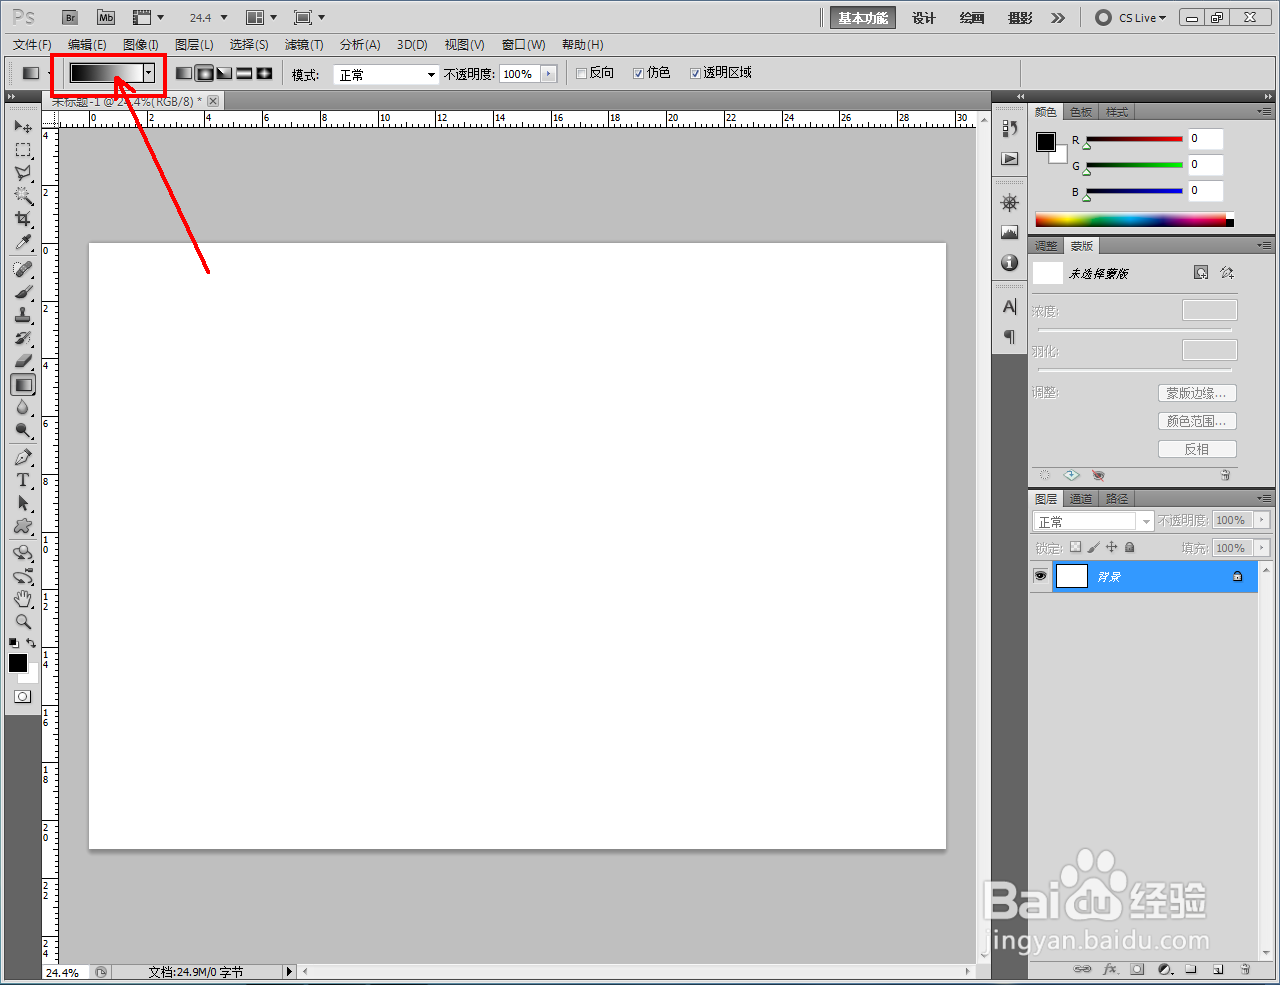Select the Brush tool
This screenshot has width=1280, height=985.
click(x=23, y=292)
